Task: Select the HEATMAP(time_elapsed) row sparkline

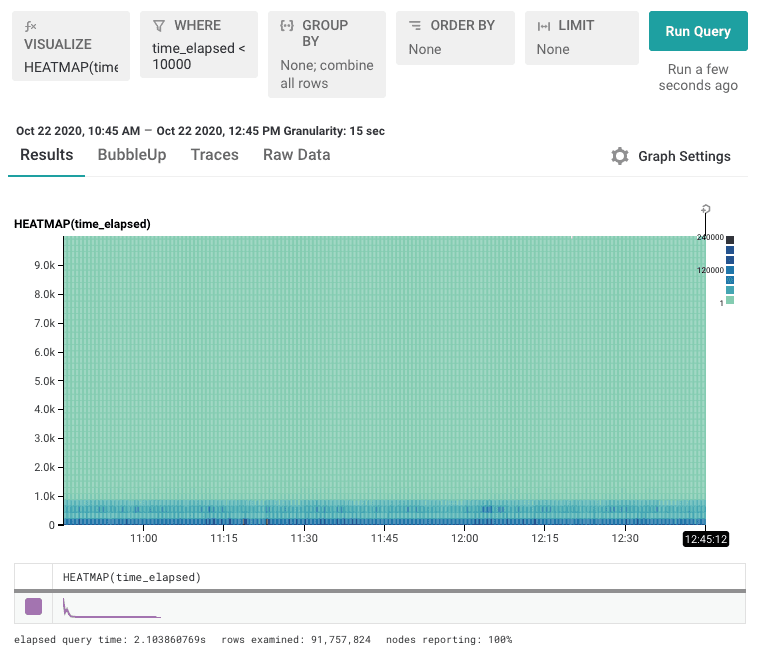Action: pos(110,607)
